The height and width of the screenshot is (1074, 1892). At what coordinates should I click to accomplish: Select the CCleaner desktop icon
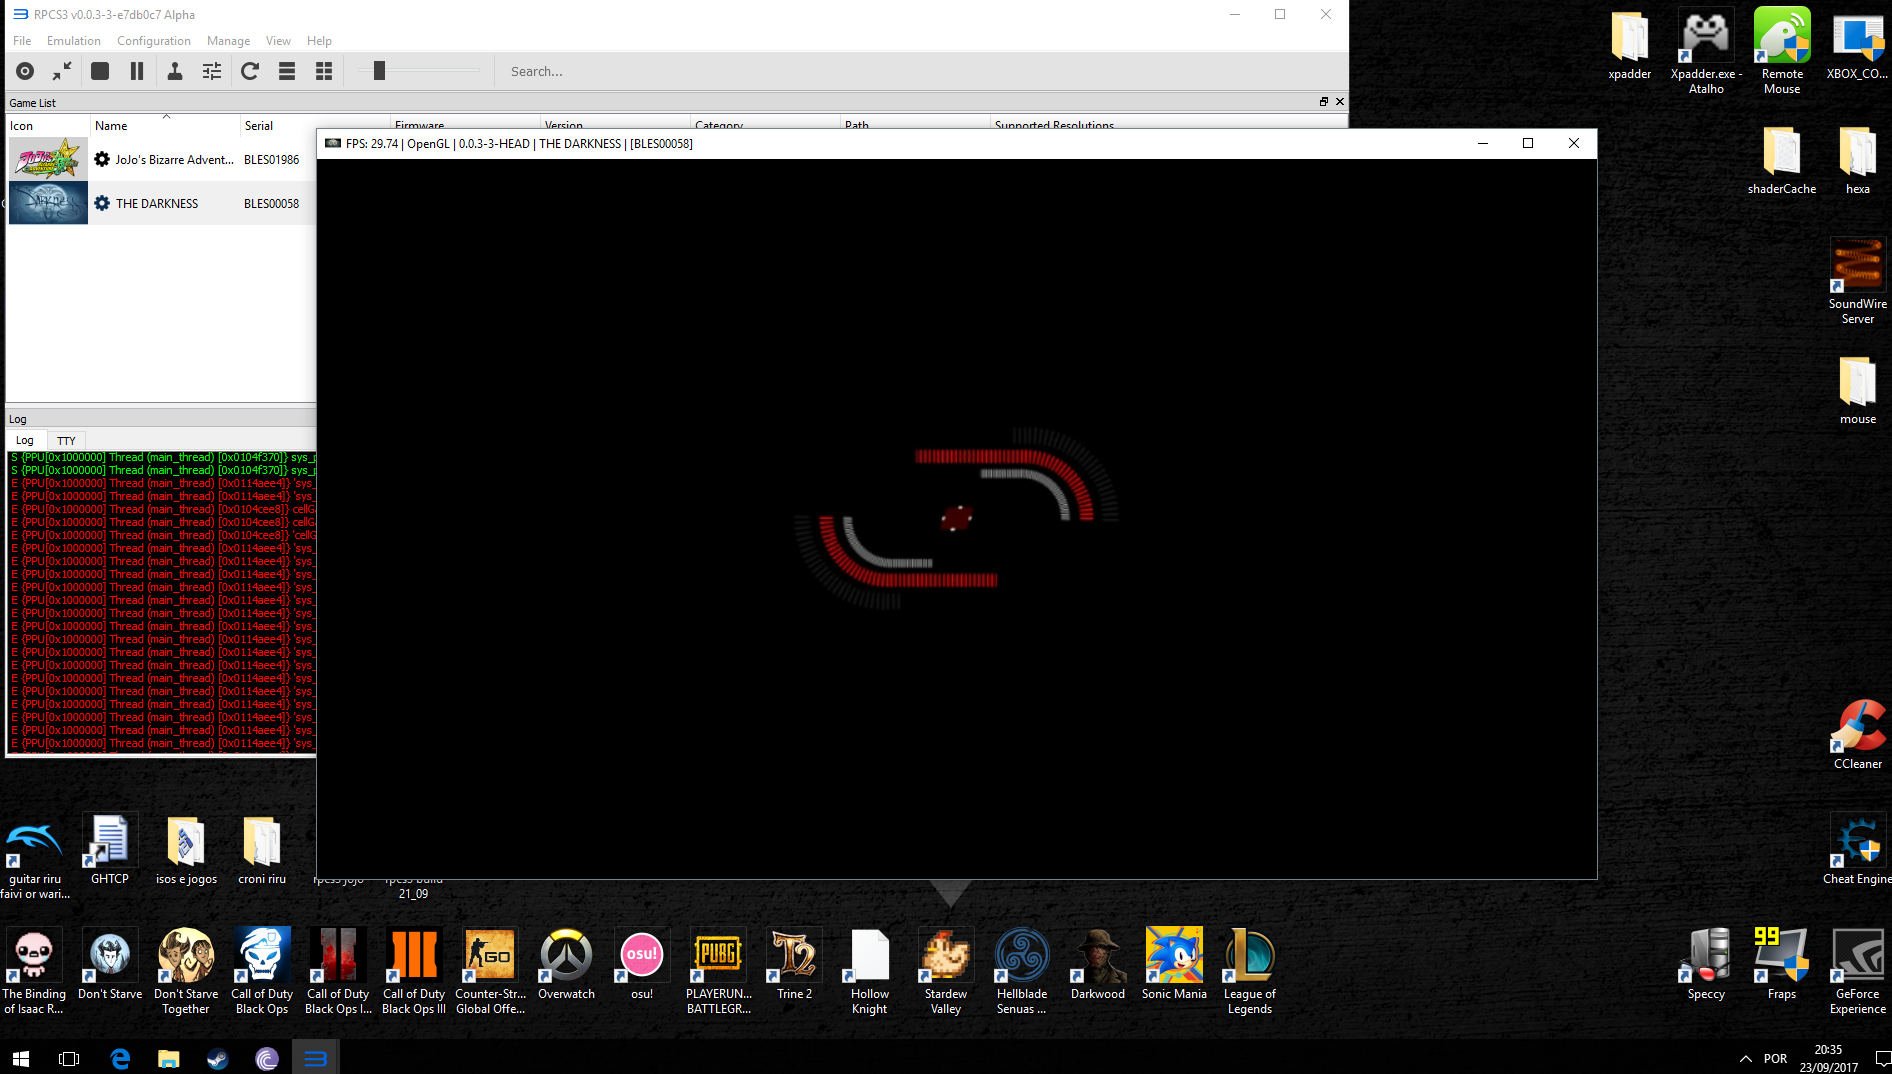coord(1858,734)
